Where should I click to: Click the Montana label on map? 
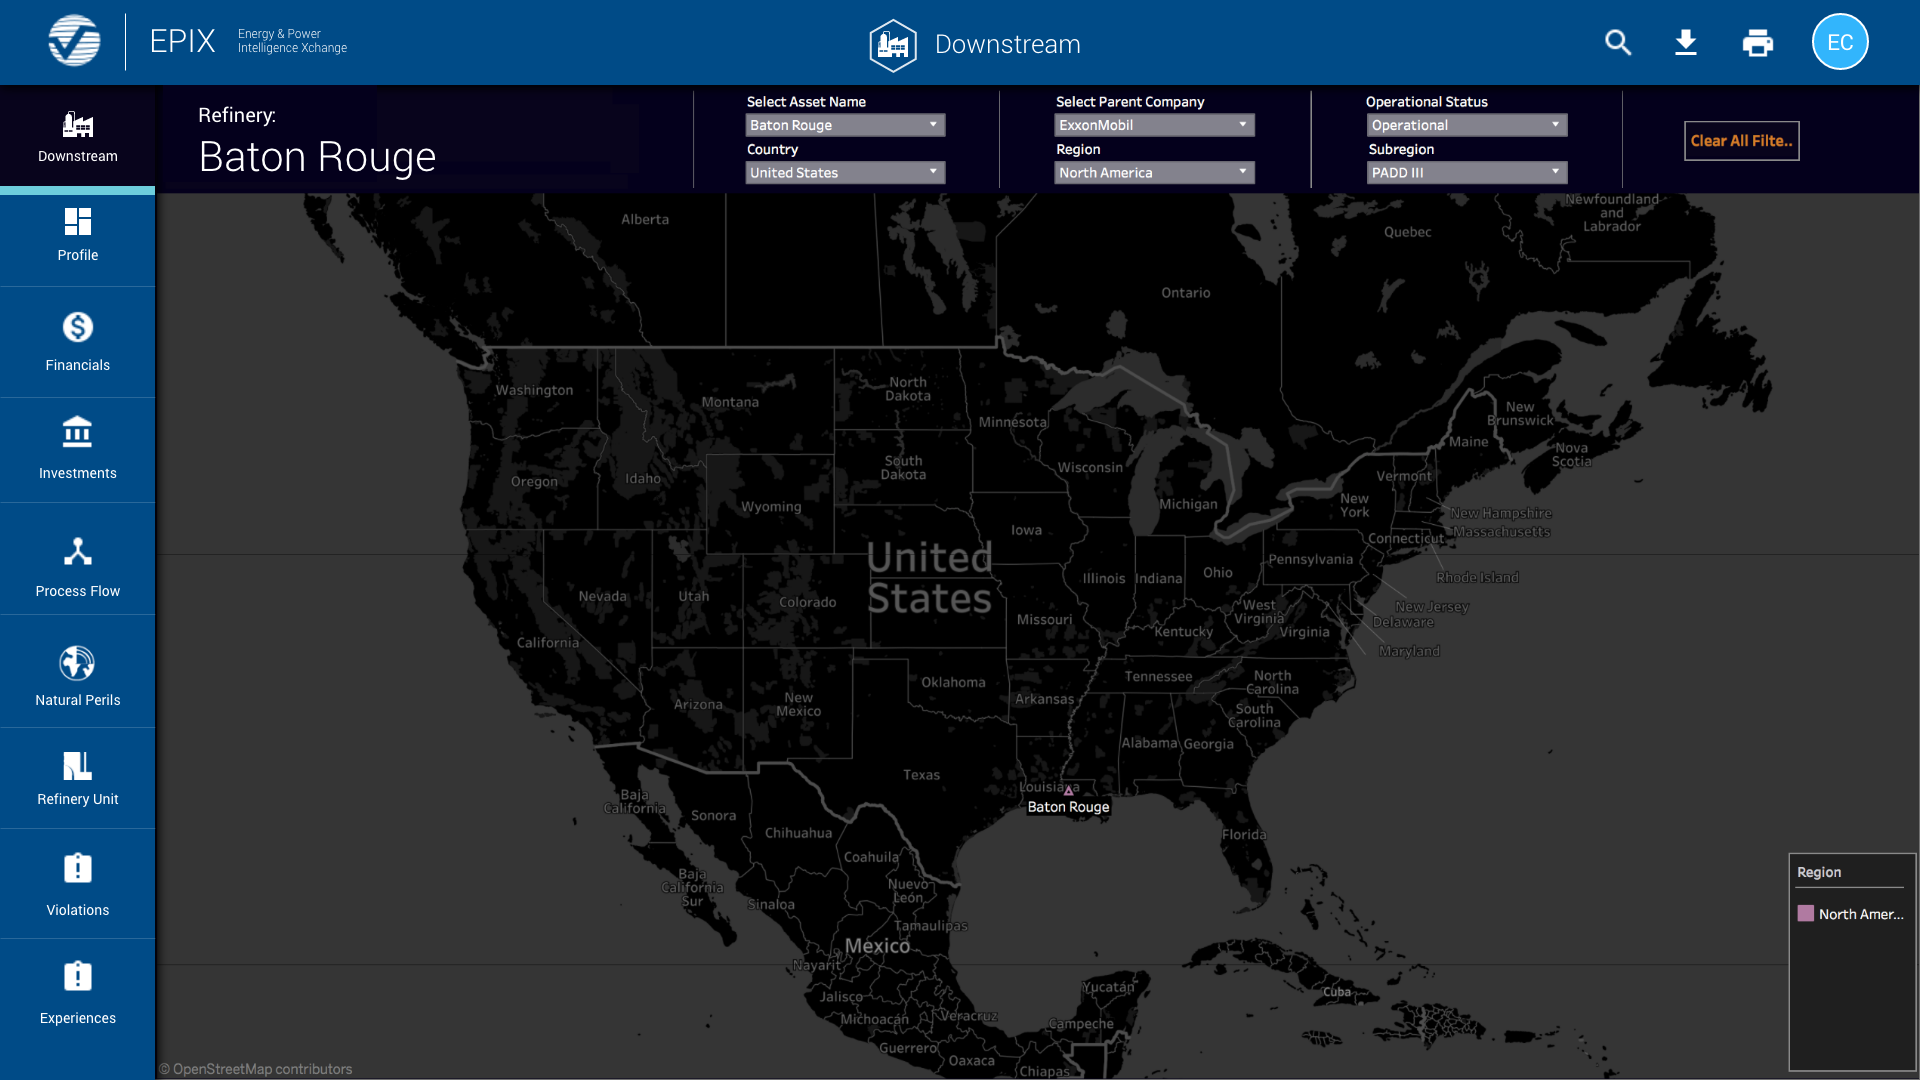point(730,402)
